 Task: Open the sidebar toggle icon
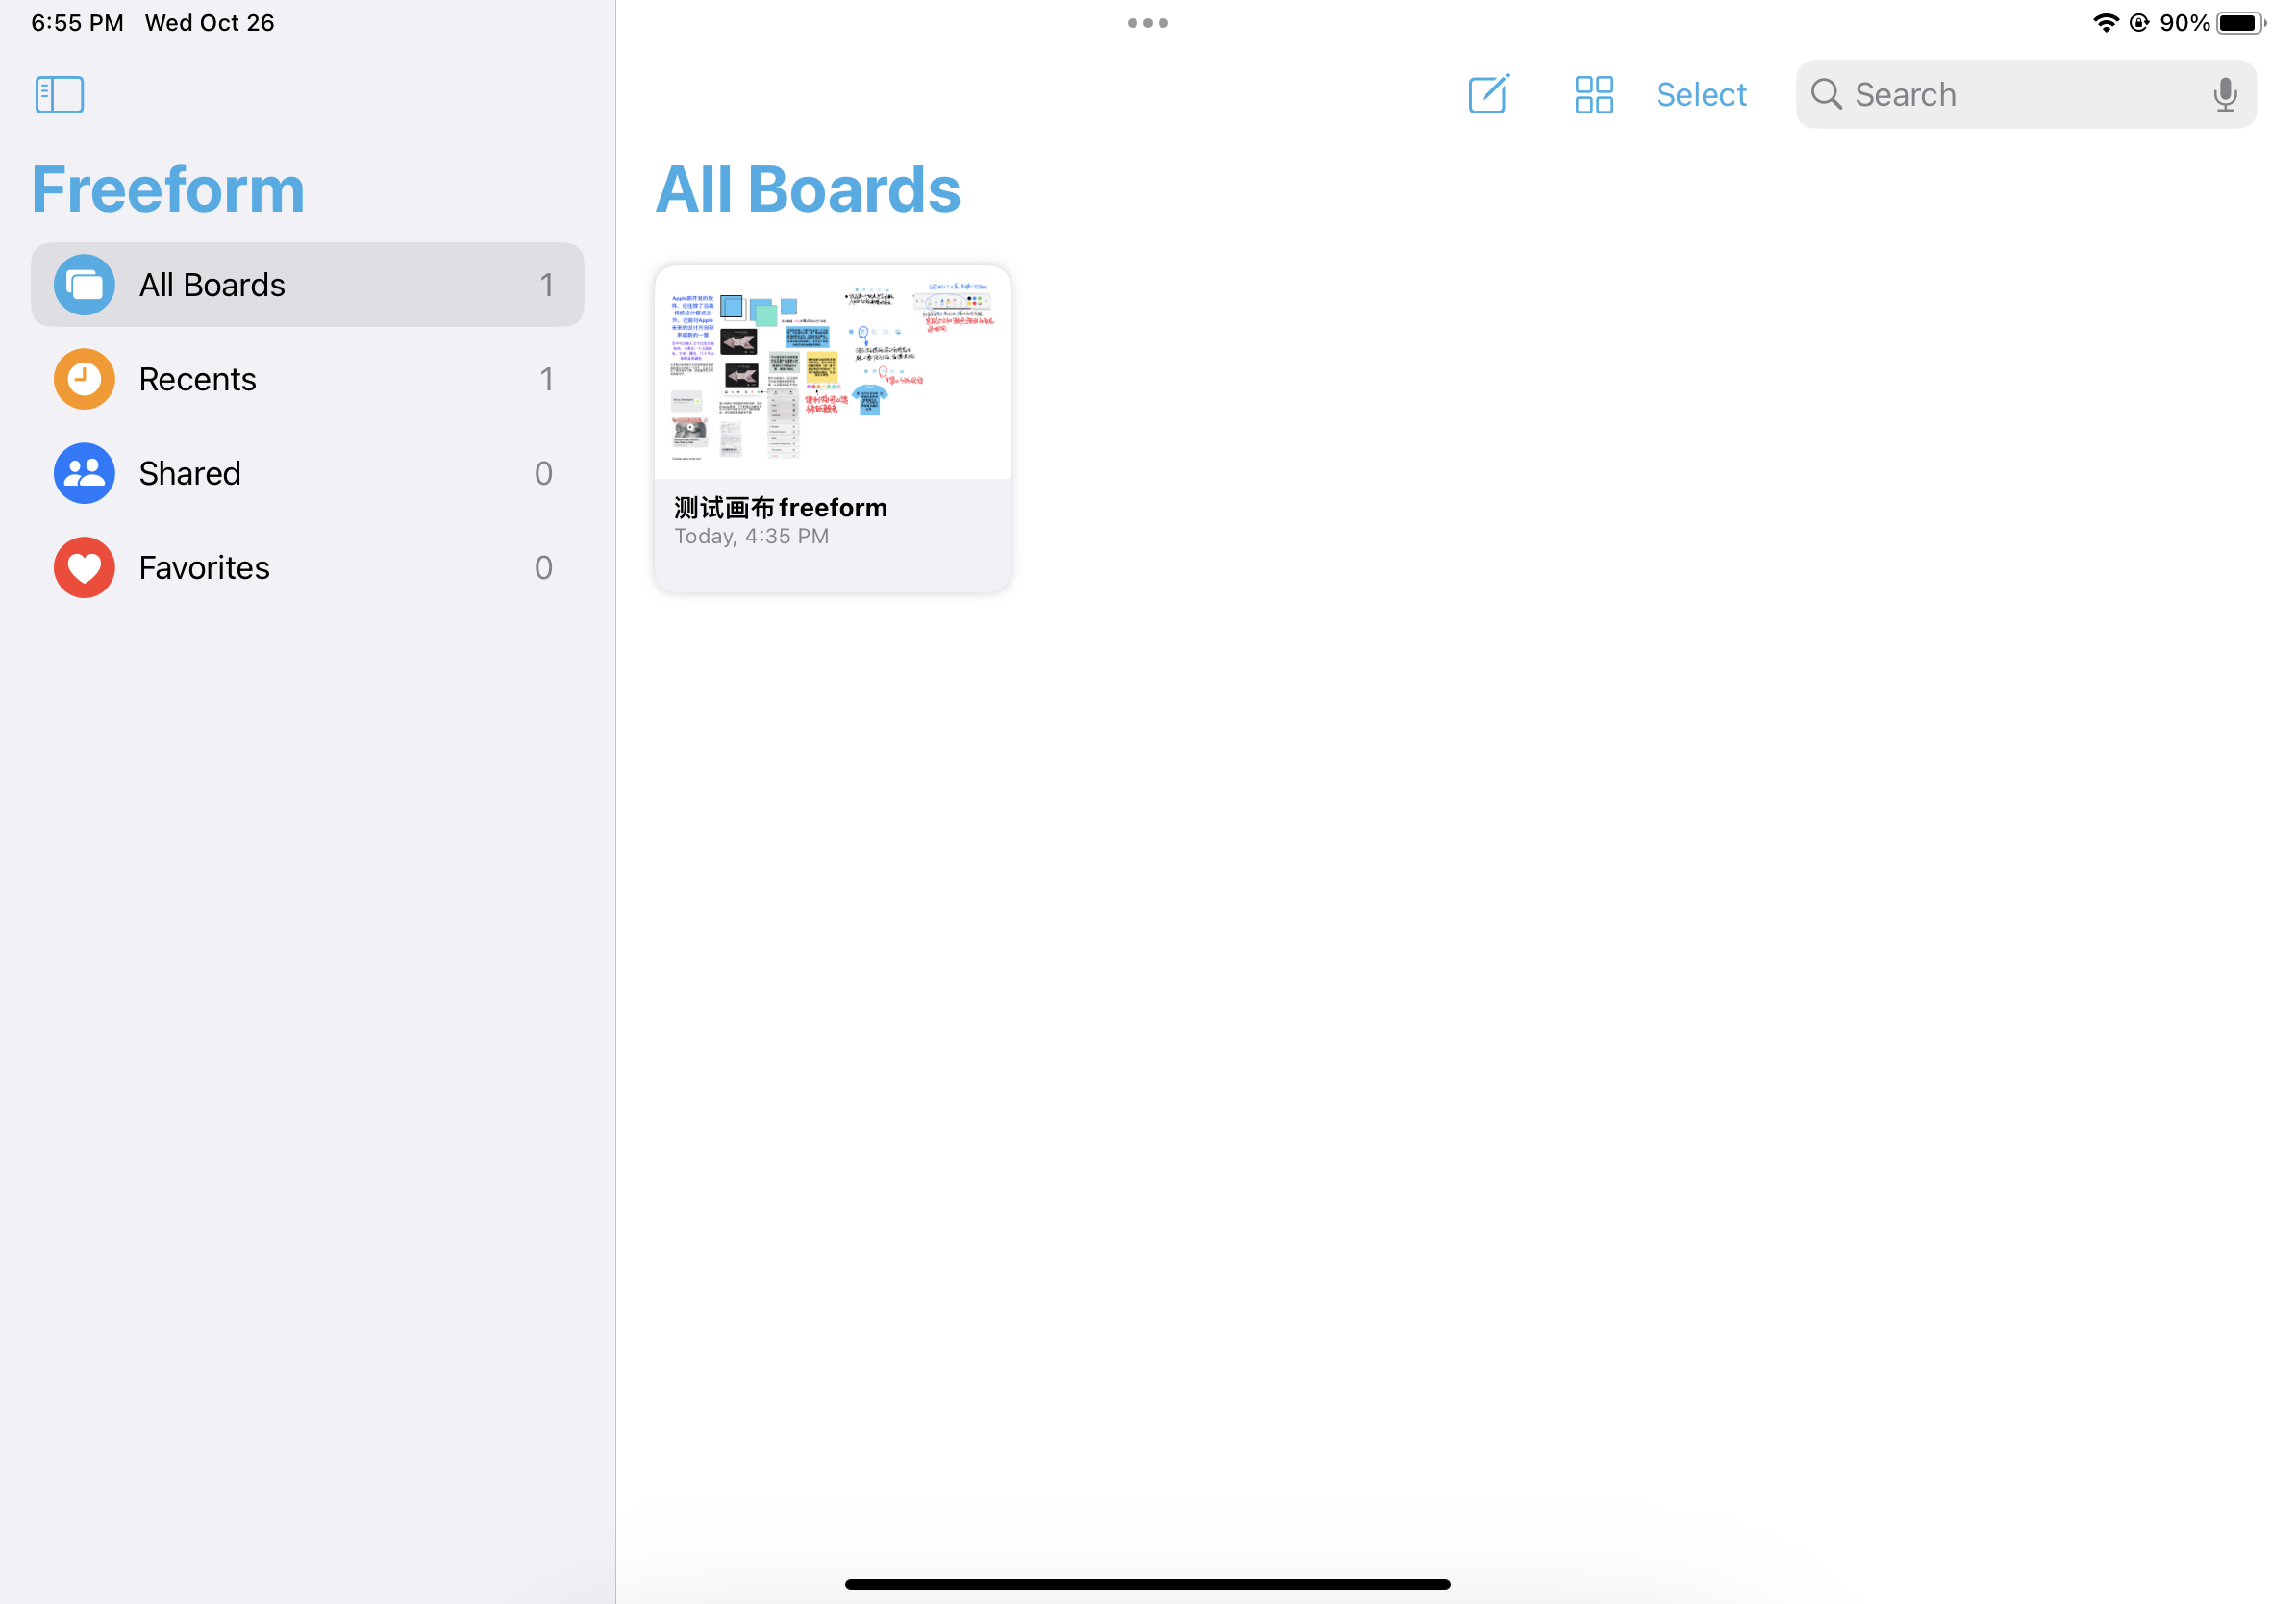tap(58, 94)
